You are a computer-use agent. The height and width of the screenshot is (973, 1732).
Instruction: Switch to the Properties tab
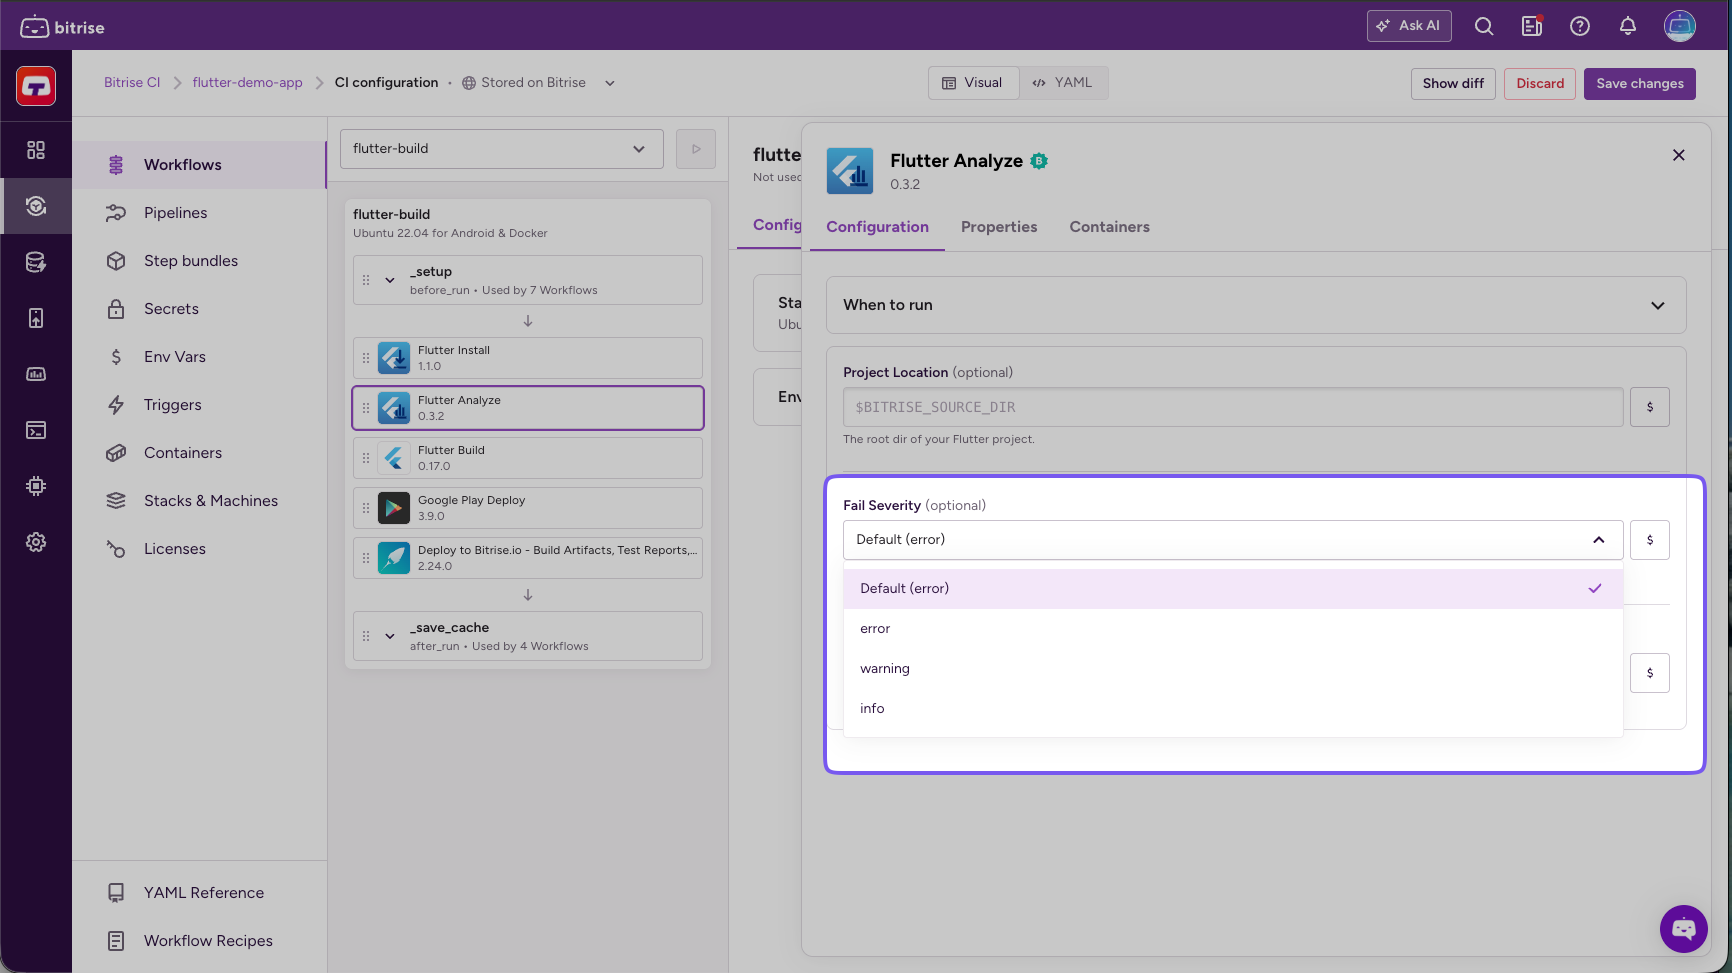(x=999, y=227)
